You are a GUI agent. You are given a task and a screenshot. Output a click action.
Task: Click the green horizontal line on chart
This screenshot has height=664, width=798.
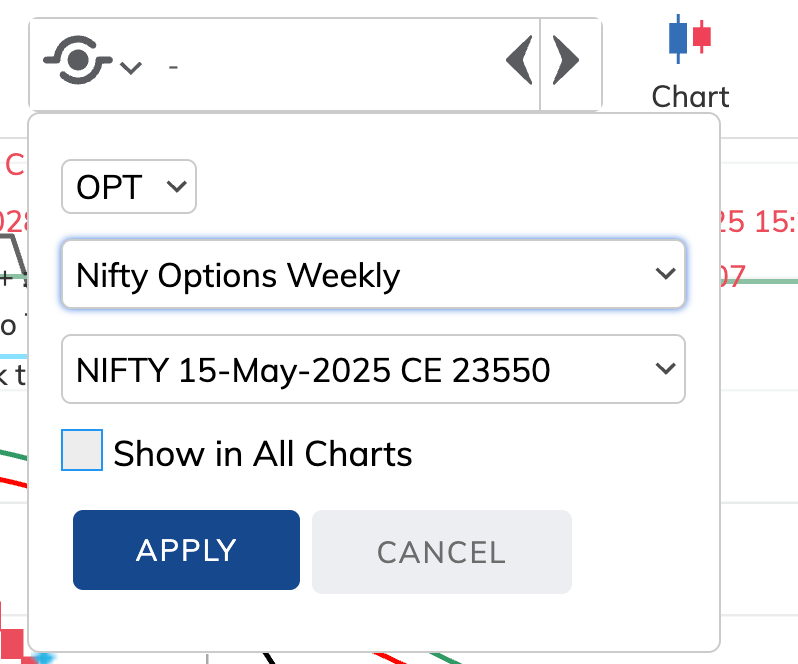(770, 279)
